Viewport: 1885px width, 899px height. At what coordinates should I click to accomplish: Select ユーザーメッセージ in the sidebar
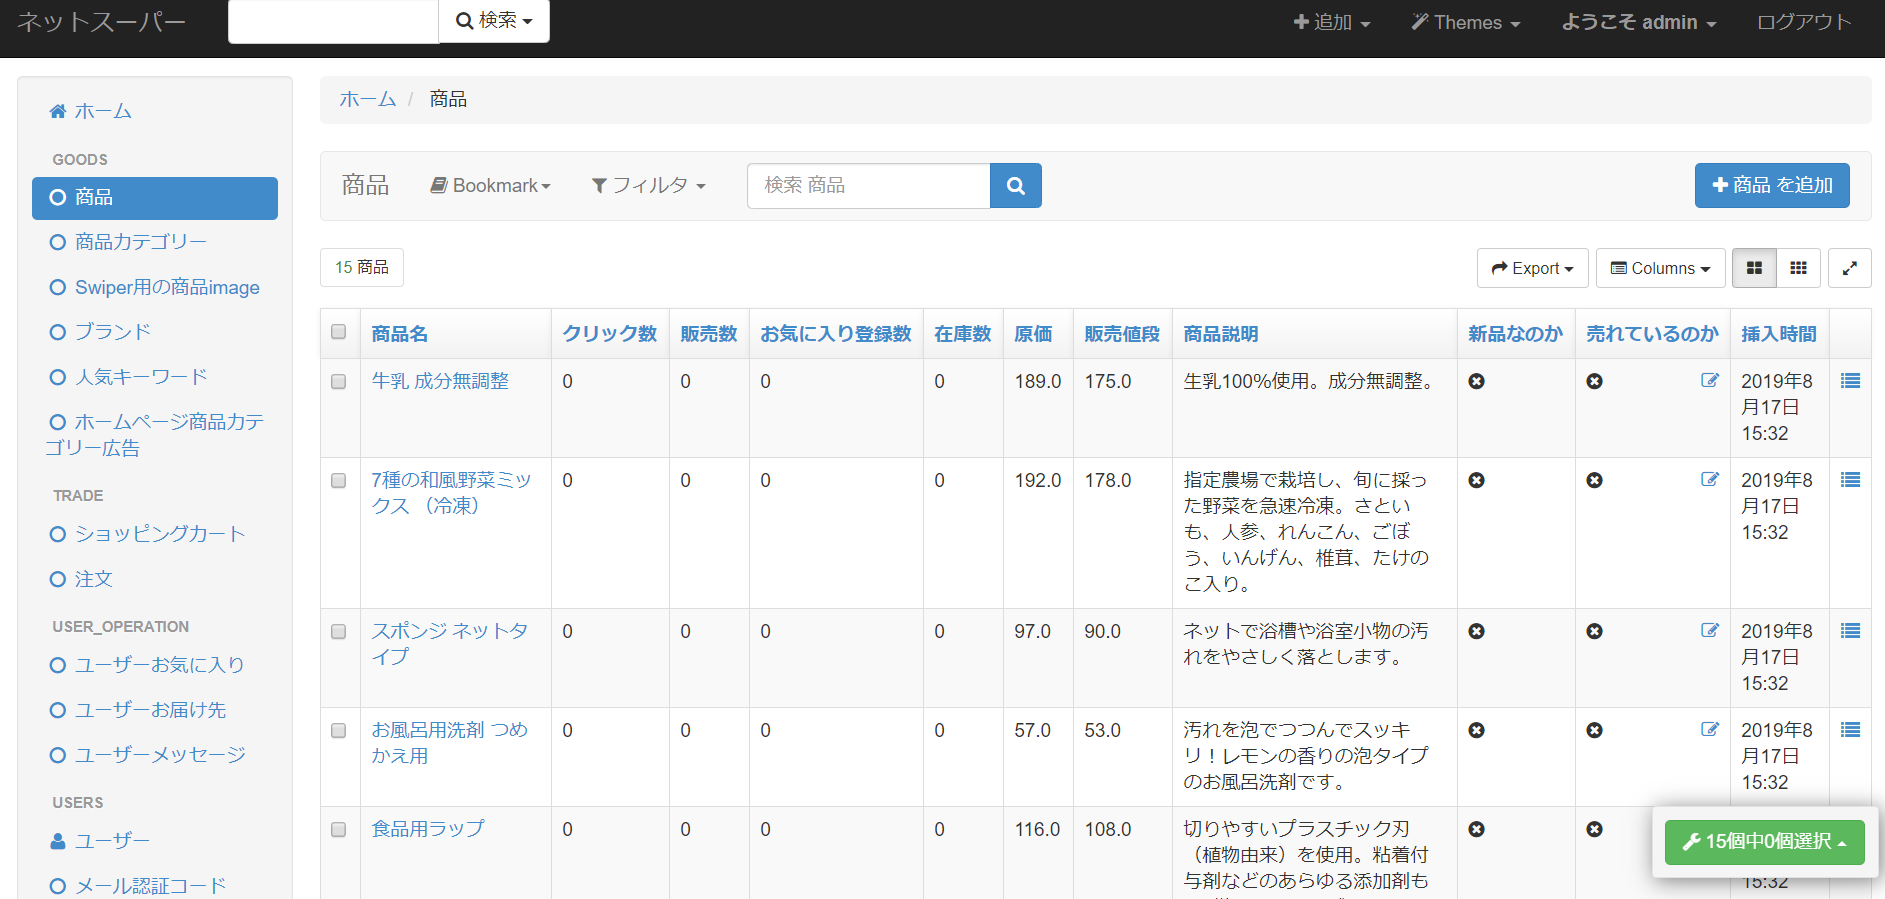(155, 755)
